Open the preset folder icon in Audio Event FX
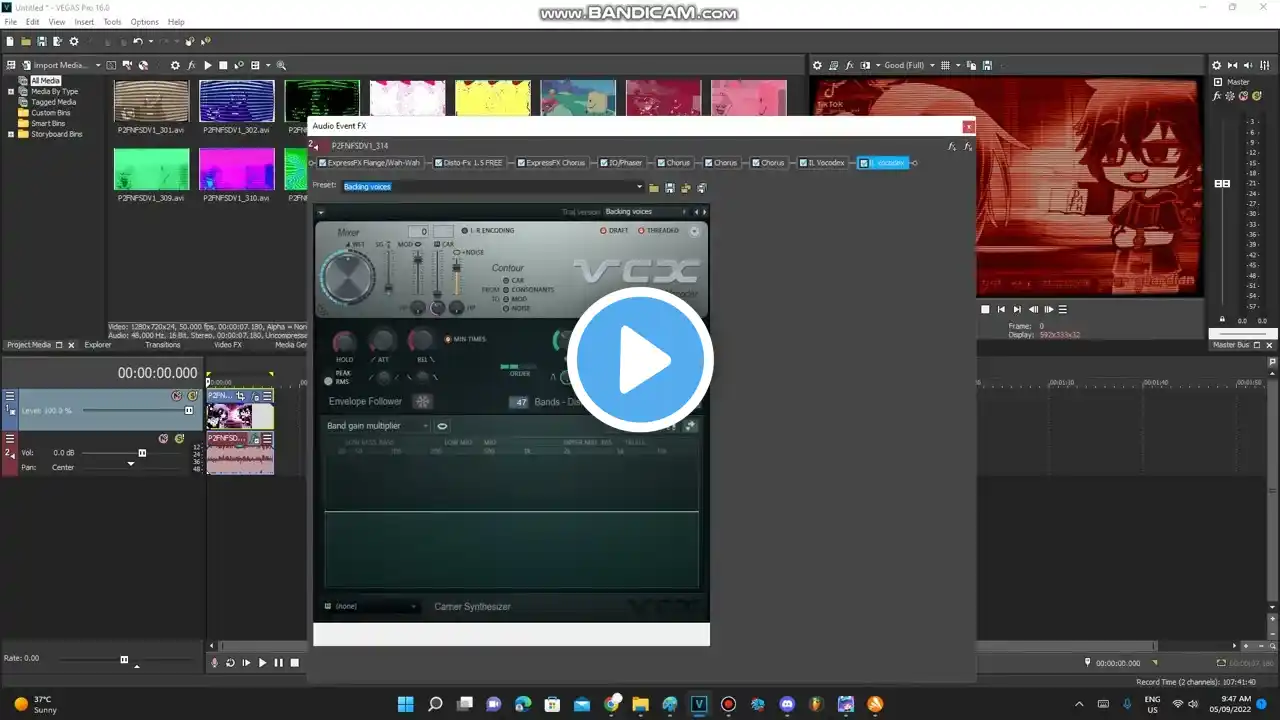Viewport: 1280px width, 720px height. [654, 187]
